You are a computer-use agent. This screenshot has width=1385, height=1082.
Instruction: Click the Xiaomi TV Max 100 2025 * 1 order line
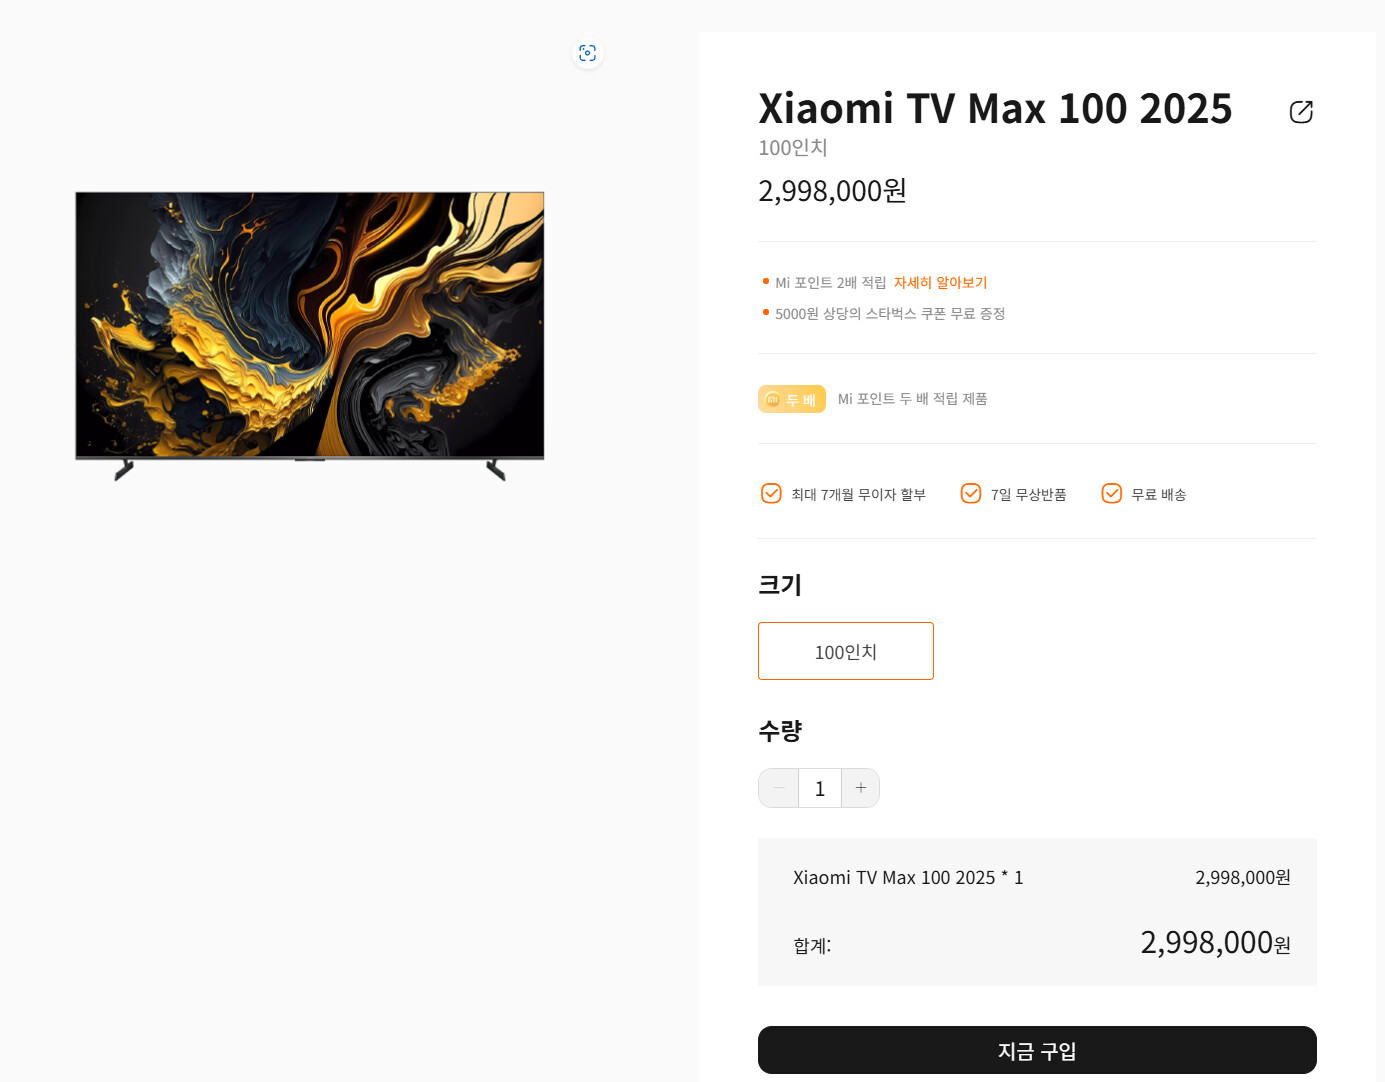click(x=908, y=878)
